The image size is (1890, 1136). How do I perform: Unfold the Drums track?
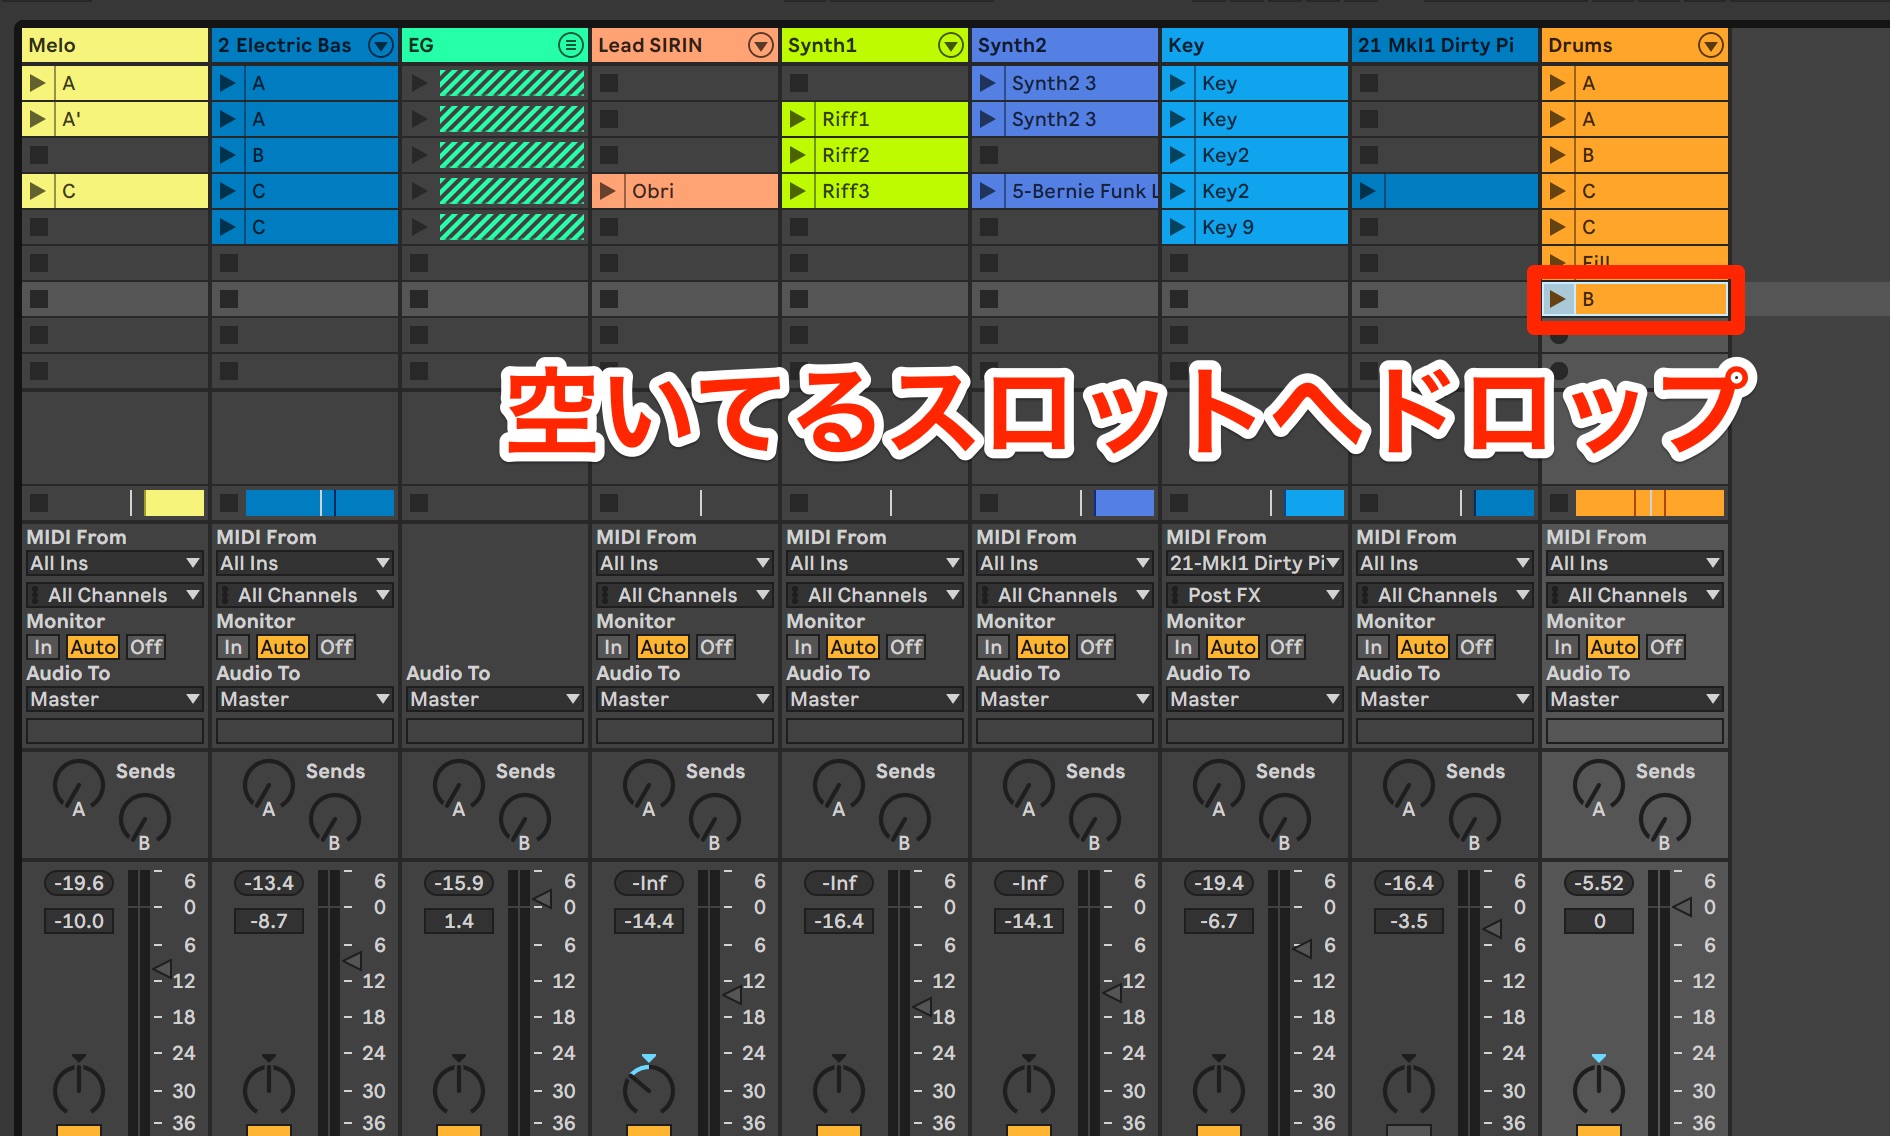[x=1711, y=45]
